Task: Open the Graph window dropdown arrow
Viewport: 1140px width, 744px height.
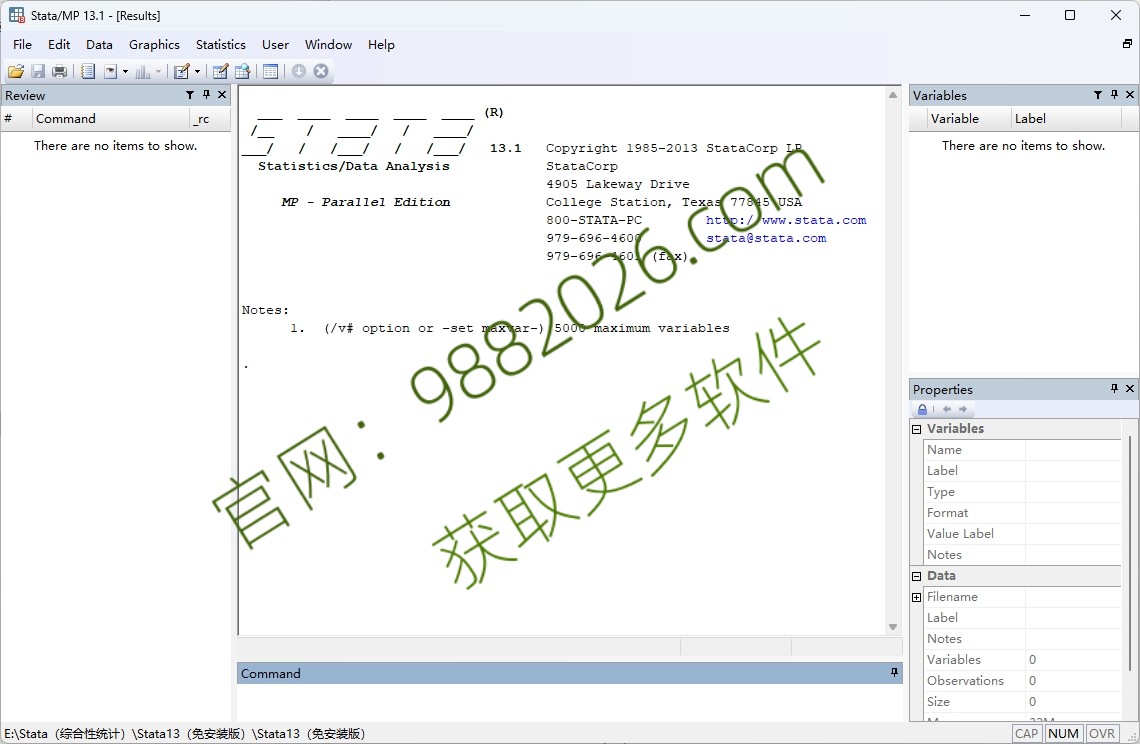Action: tap(158, 71)
